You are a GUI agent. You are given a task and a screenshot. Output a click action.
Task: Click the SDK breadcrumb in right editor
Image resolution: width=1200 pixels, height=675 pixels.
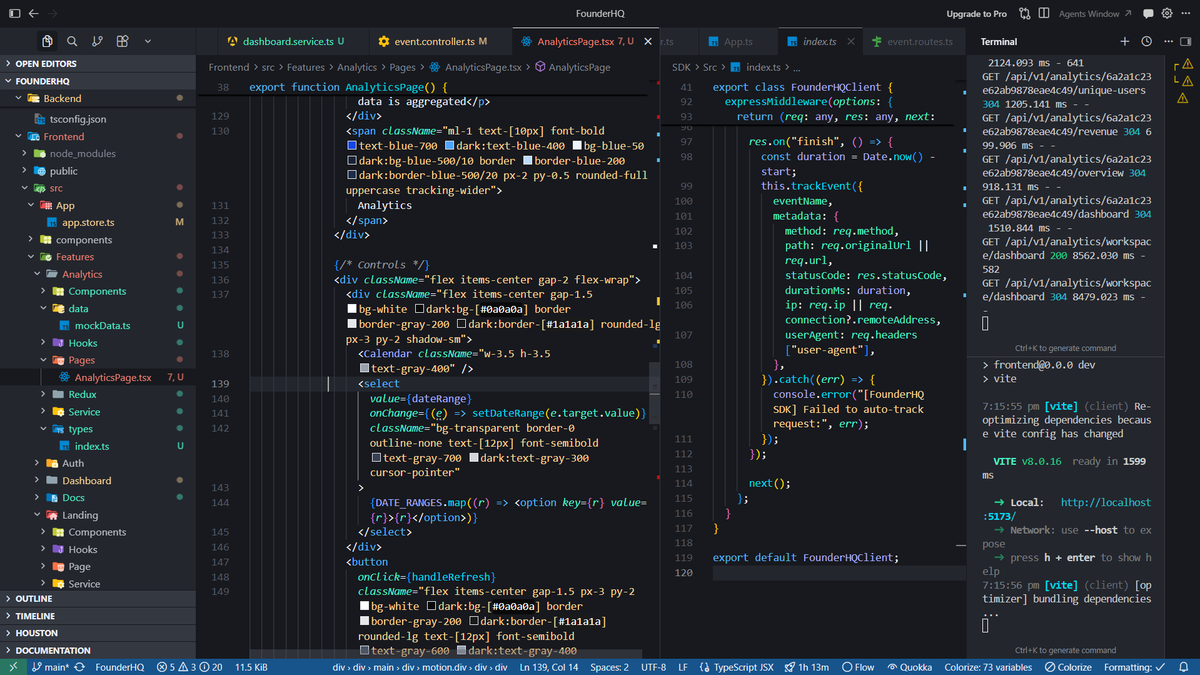coord(681,67)
